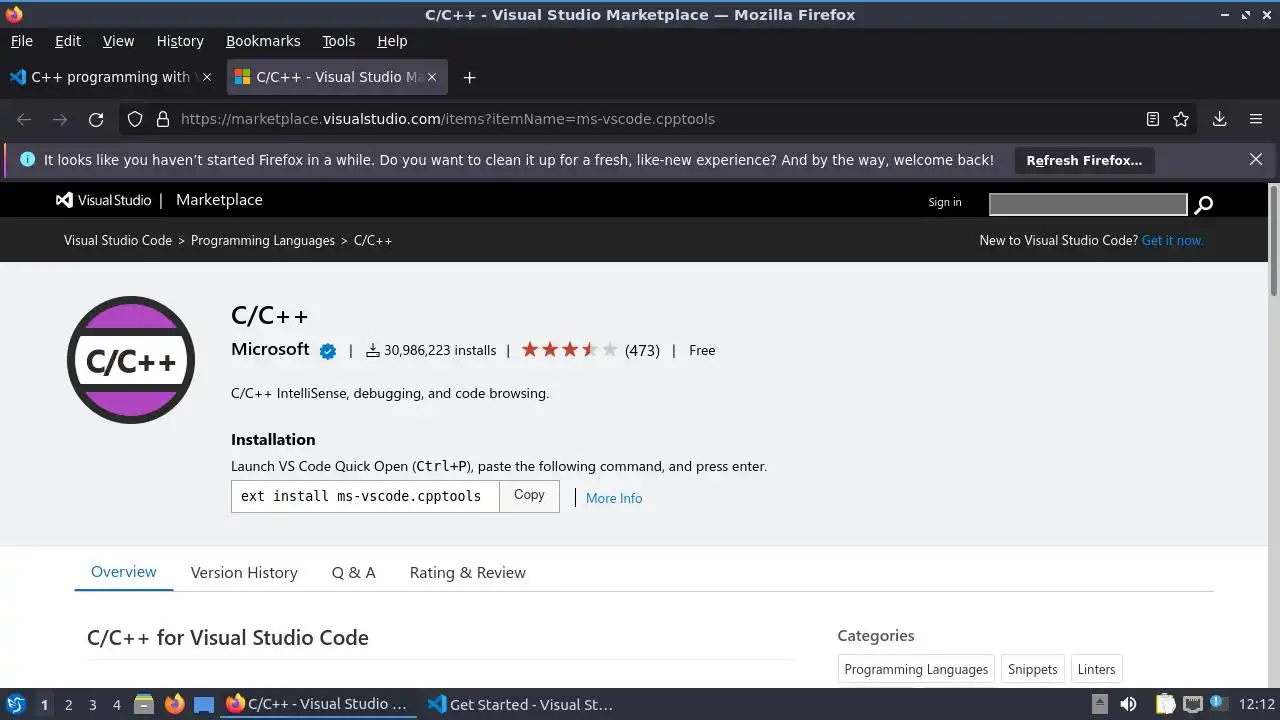1280x720 pixels.
Task: Open the Help menu
Action: pyautogui.click(x=392, y=41)
